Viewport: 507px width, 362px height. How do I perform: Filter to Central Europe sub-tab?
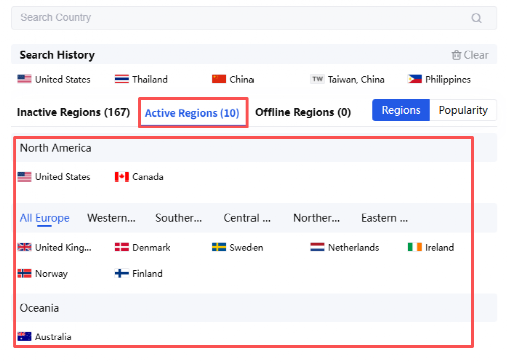(x=247, y=218)
